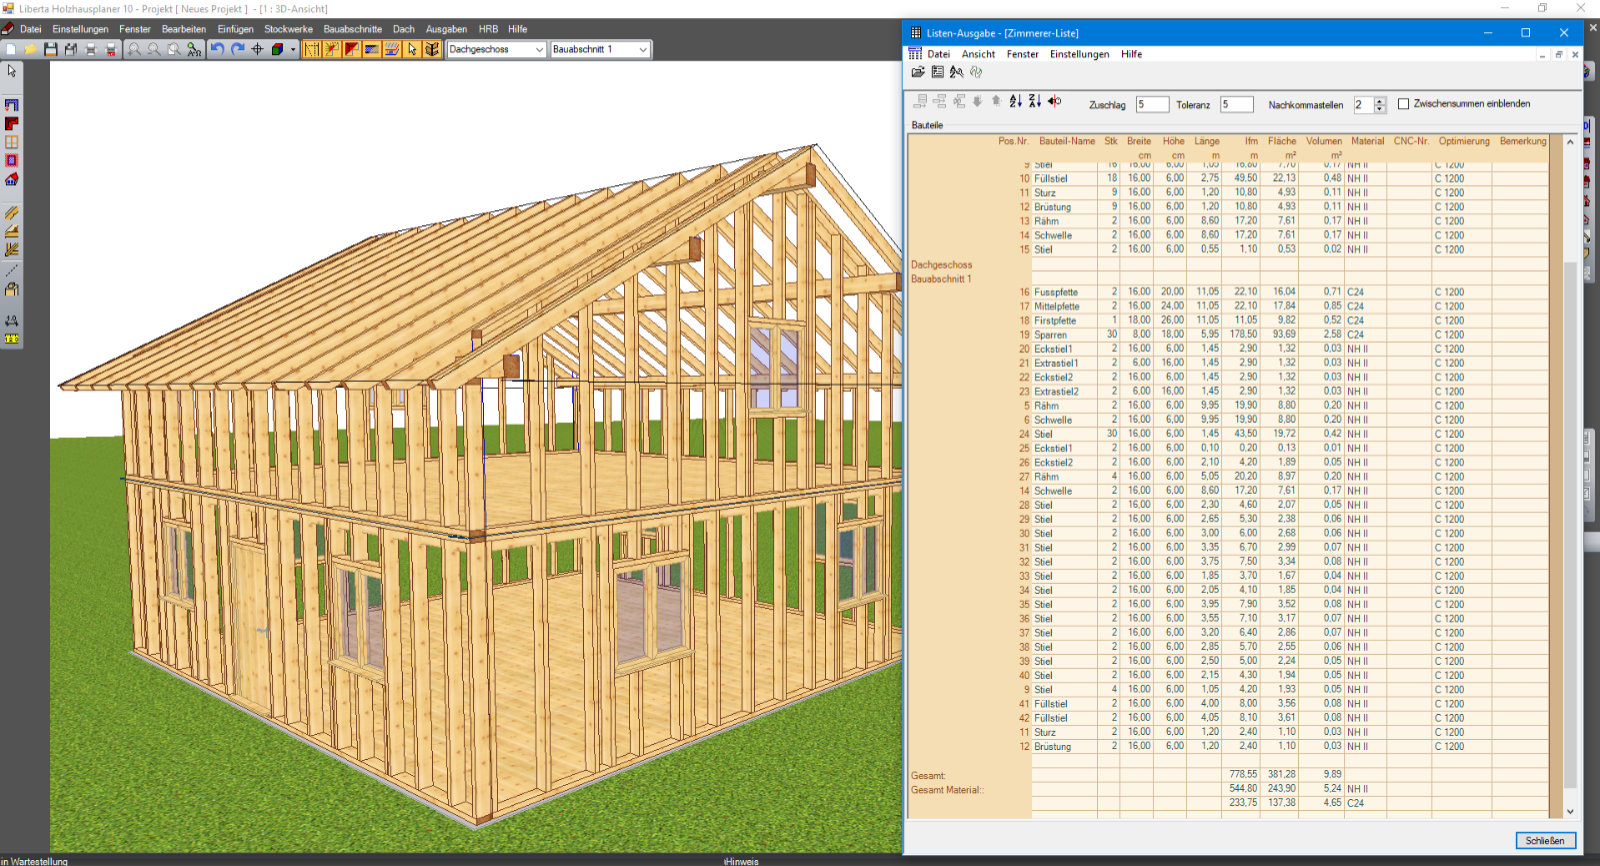Open the Stockwerke menu
Screen dimensions: 1600x866
[x=288, y=29]
